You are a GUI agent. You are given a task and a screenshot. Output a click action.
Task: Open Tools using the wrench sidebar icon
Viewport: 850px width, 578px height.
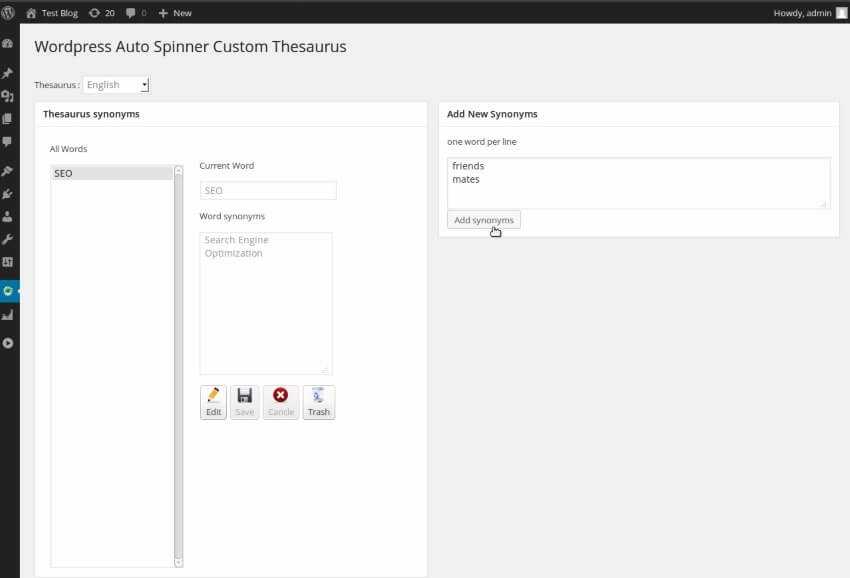coord(8,240)
